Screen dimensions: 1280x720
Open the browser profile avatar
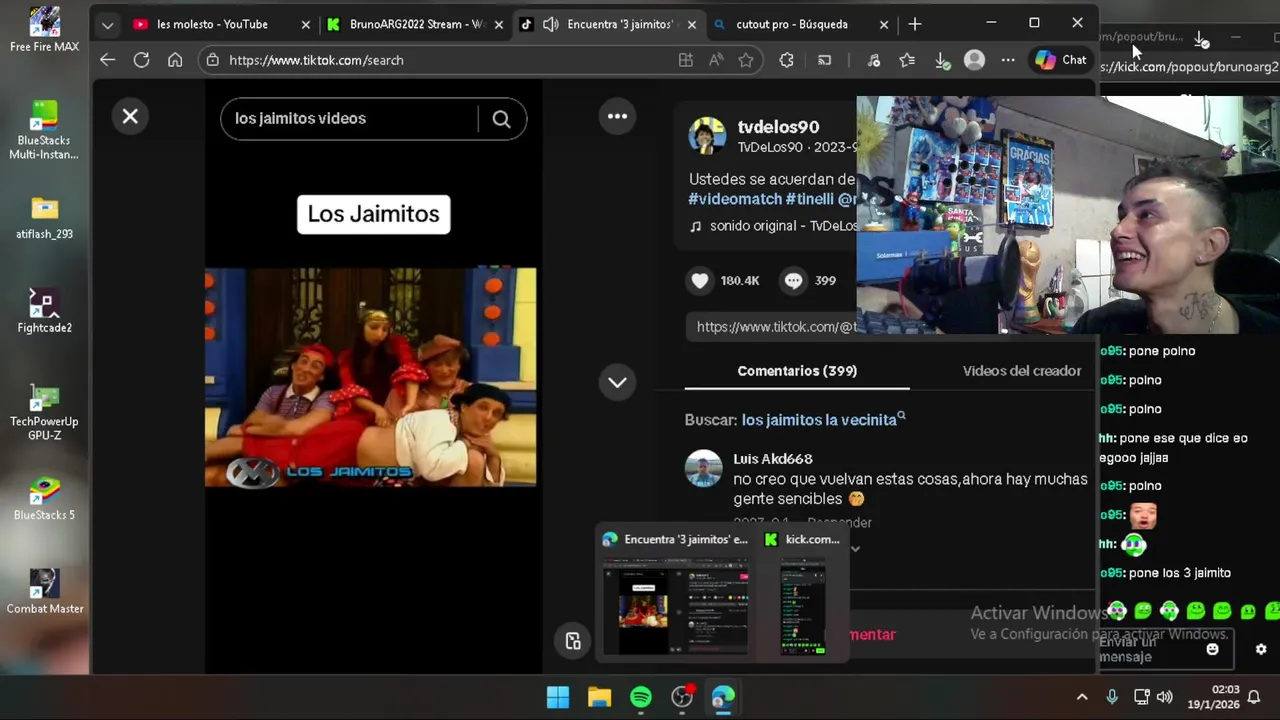click(x=974, y=60)
